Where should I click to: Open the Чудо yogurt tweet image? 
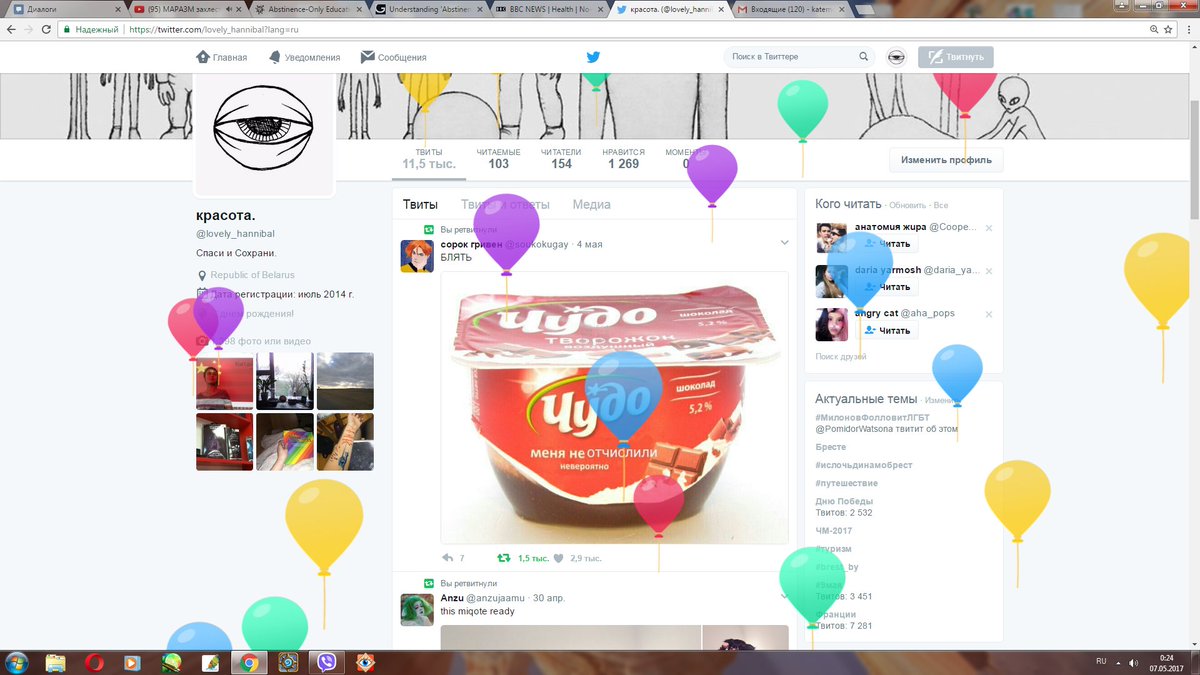coord(614,407)
